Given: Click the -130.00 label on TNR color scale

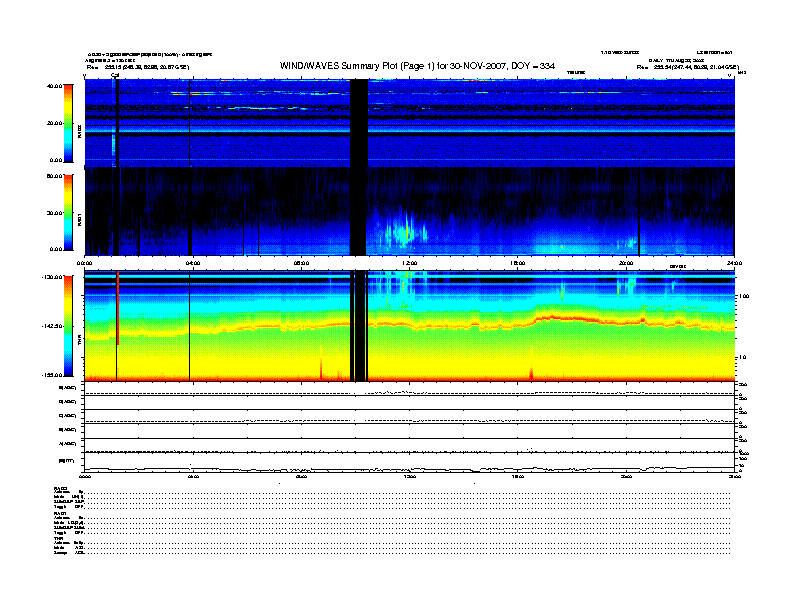Looking at the screenshot, I should 52,277.
